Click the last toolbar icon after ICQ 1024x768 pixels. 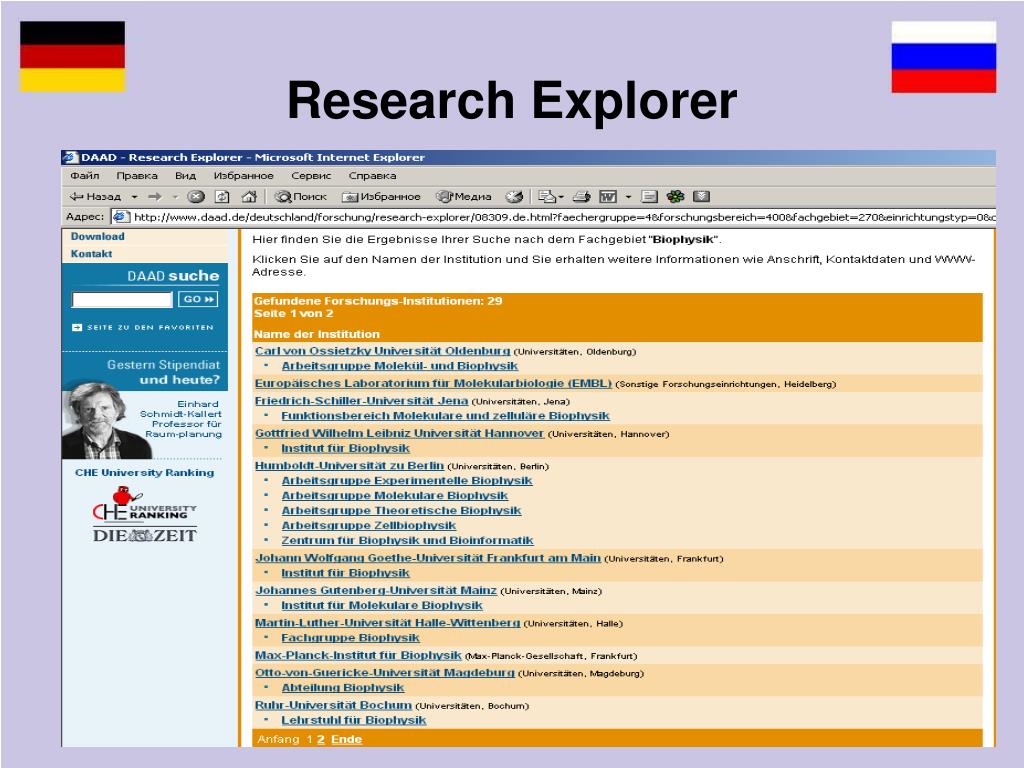point(701,197)
